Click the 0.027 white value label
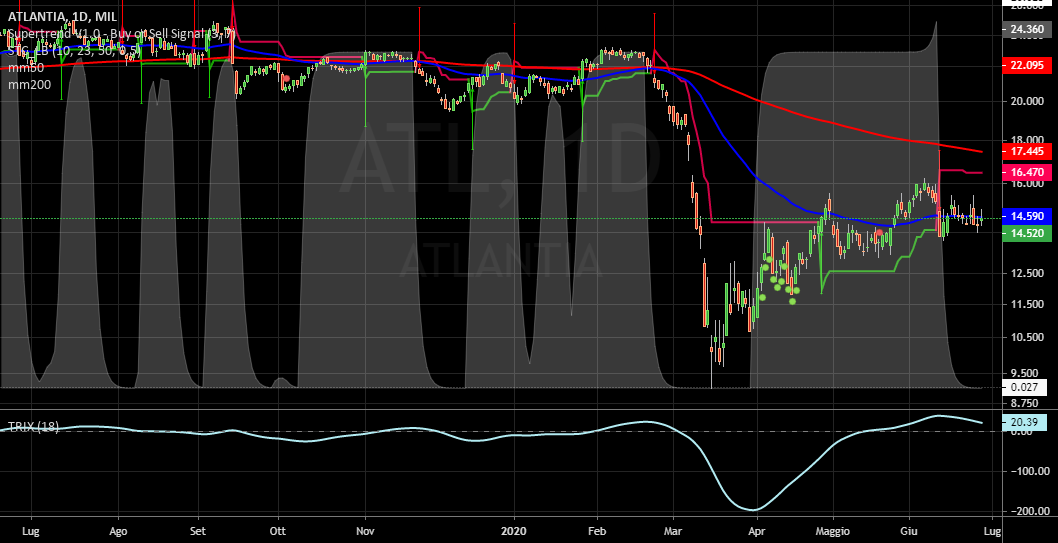 click(x=1025, y=387)
